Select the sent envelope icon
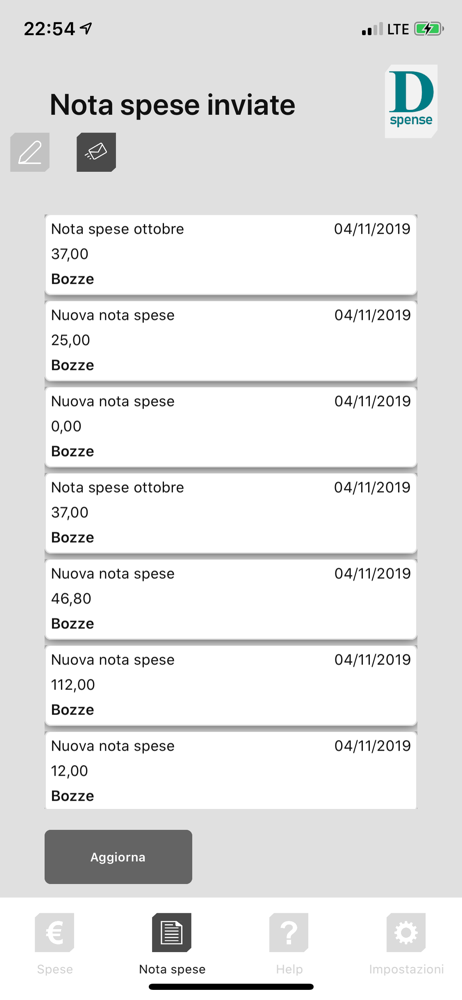Viewport: 462px width, 1000px height. 96,152
